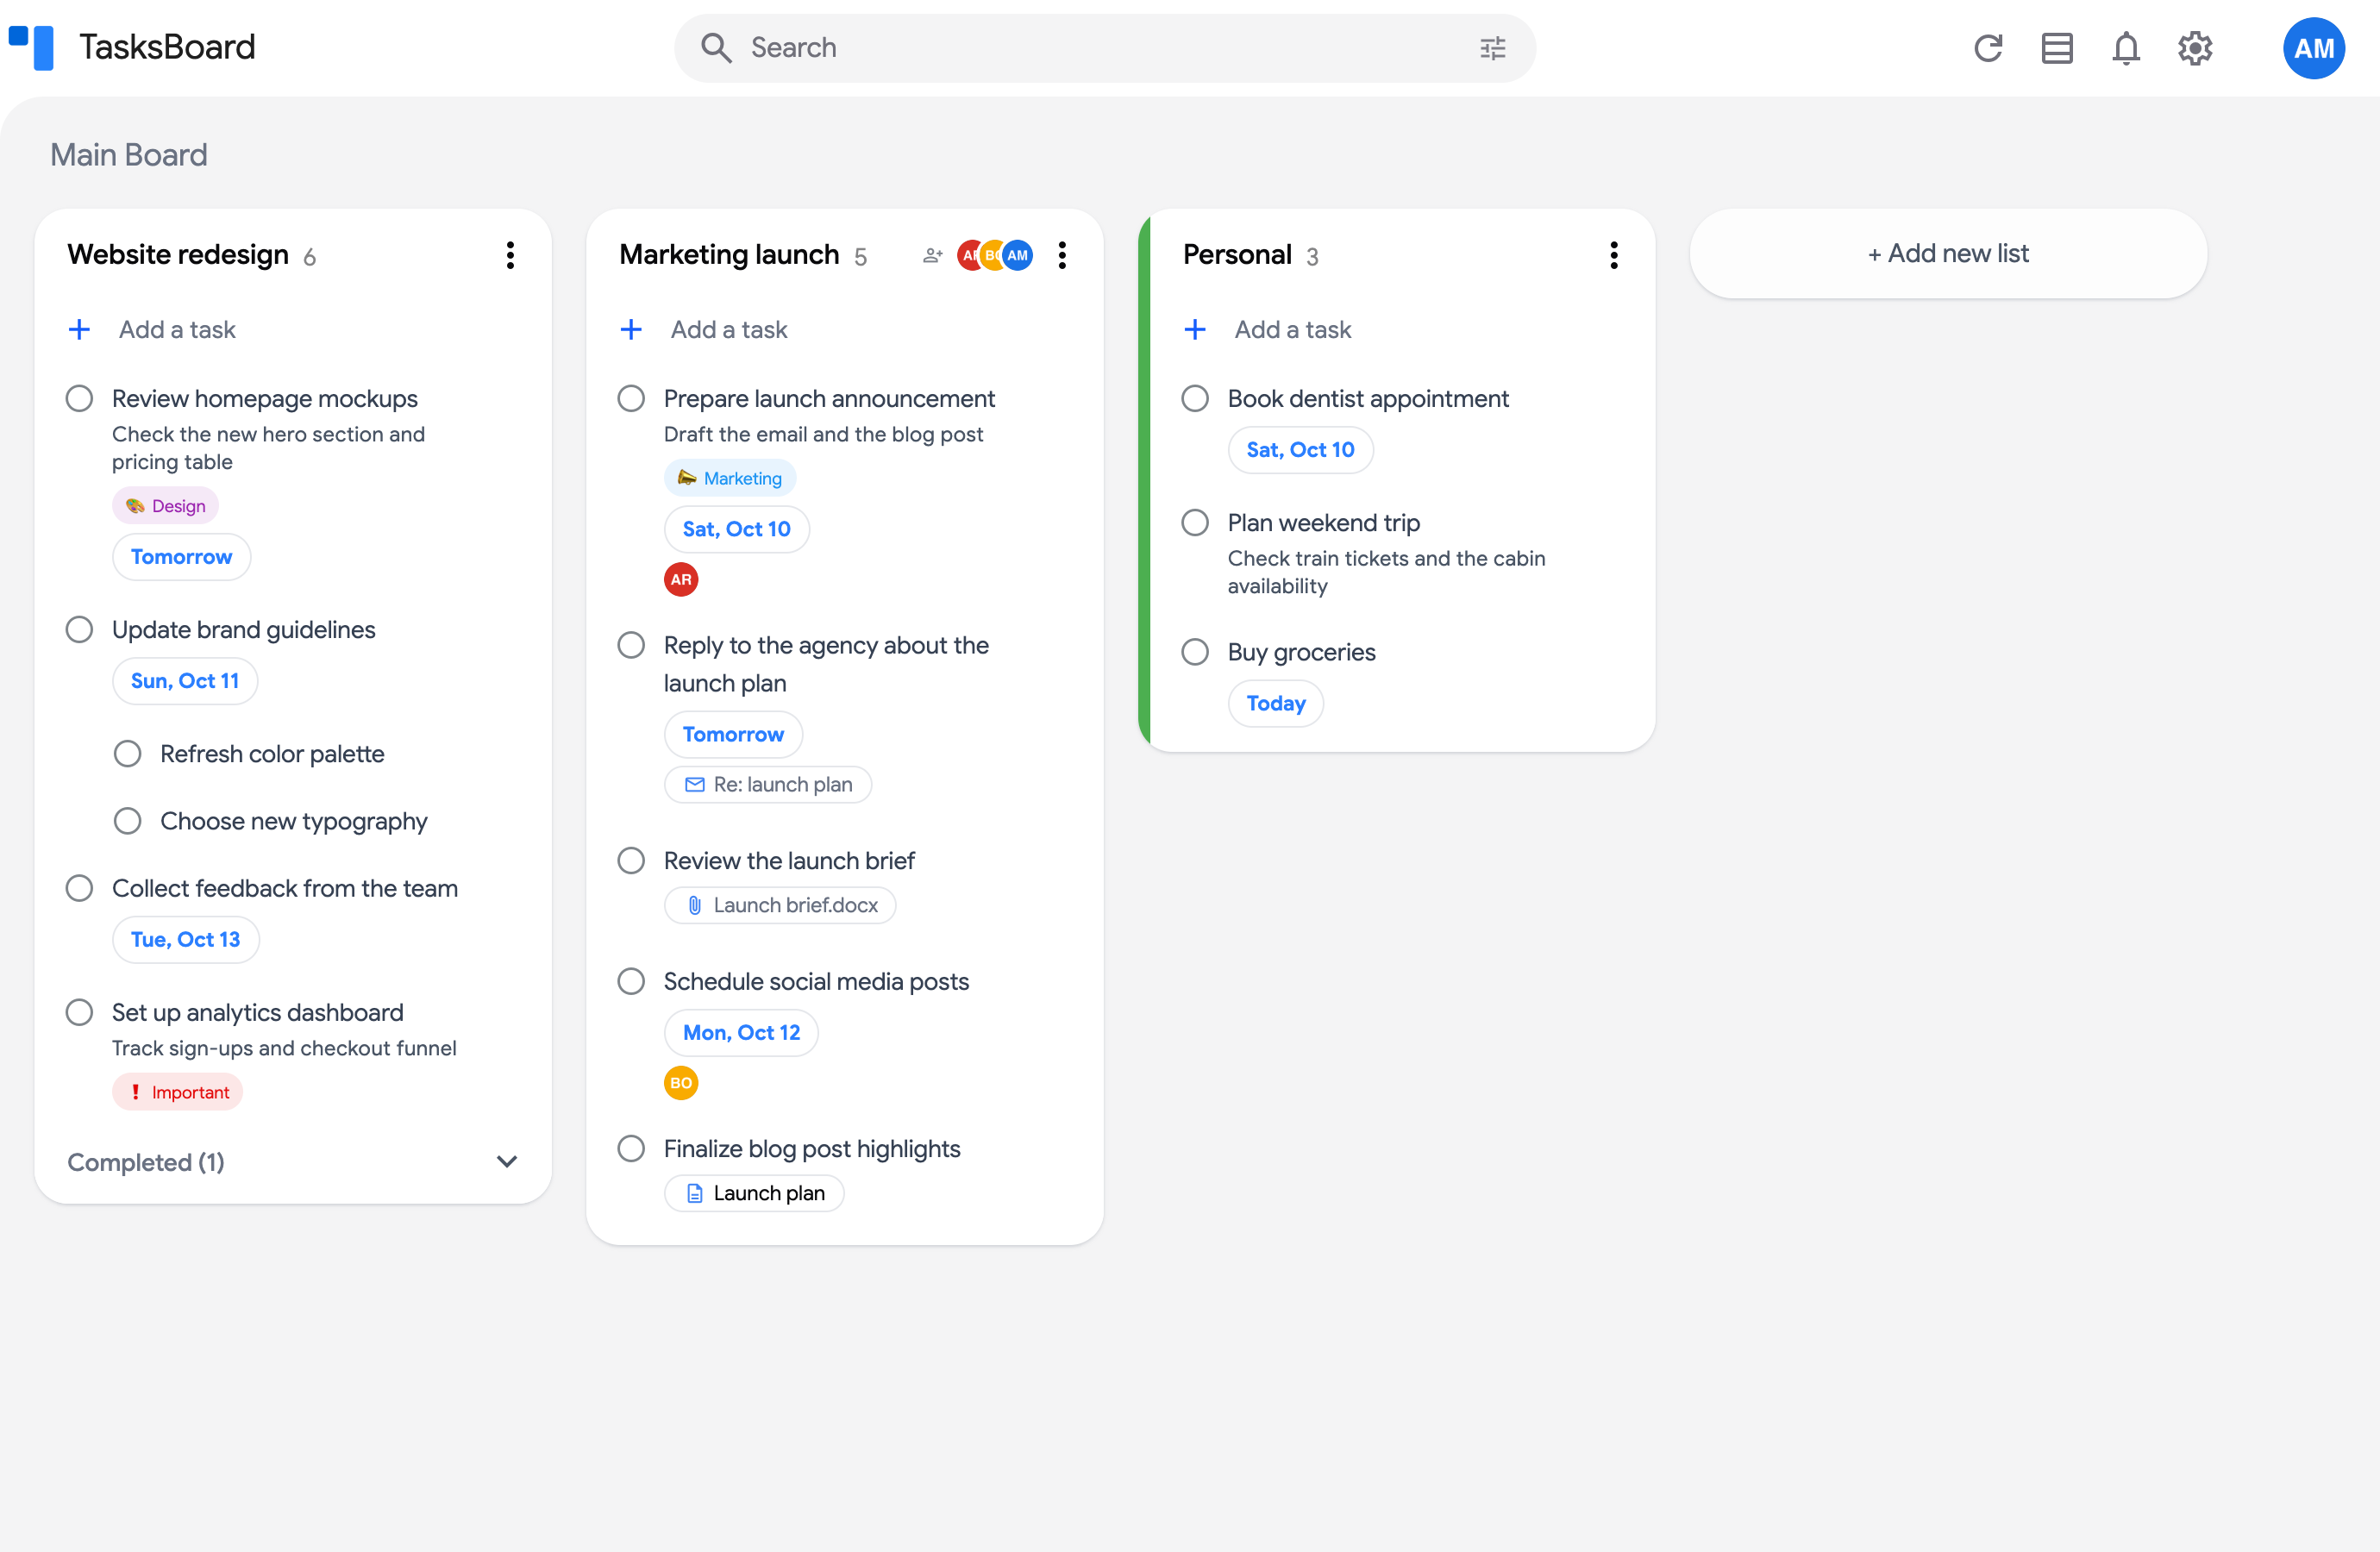2380x1552 pixels.
Task: Click + Add new list
Action: (x=1948, y=254)
